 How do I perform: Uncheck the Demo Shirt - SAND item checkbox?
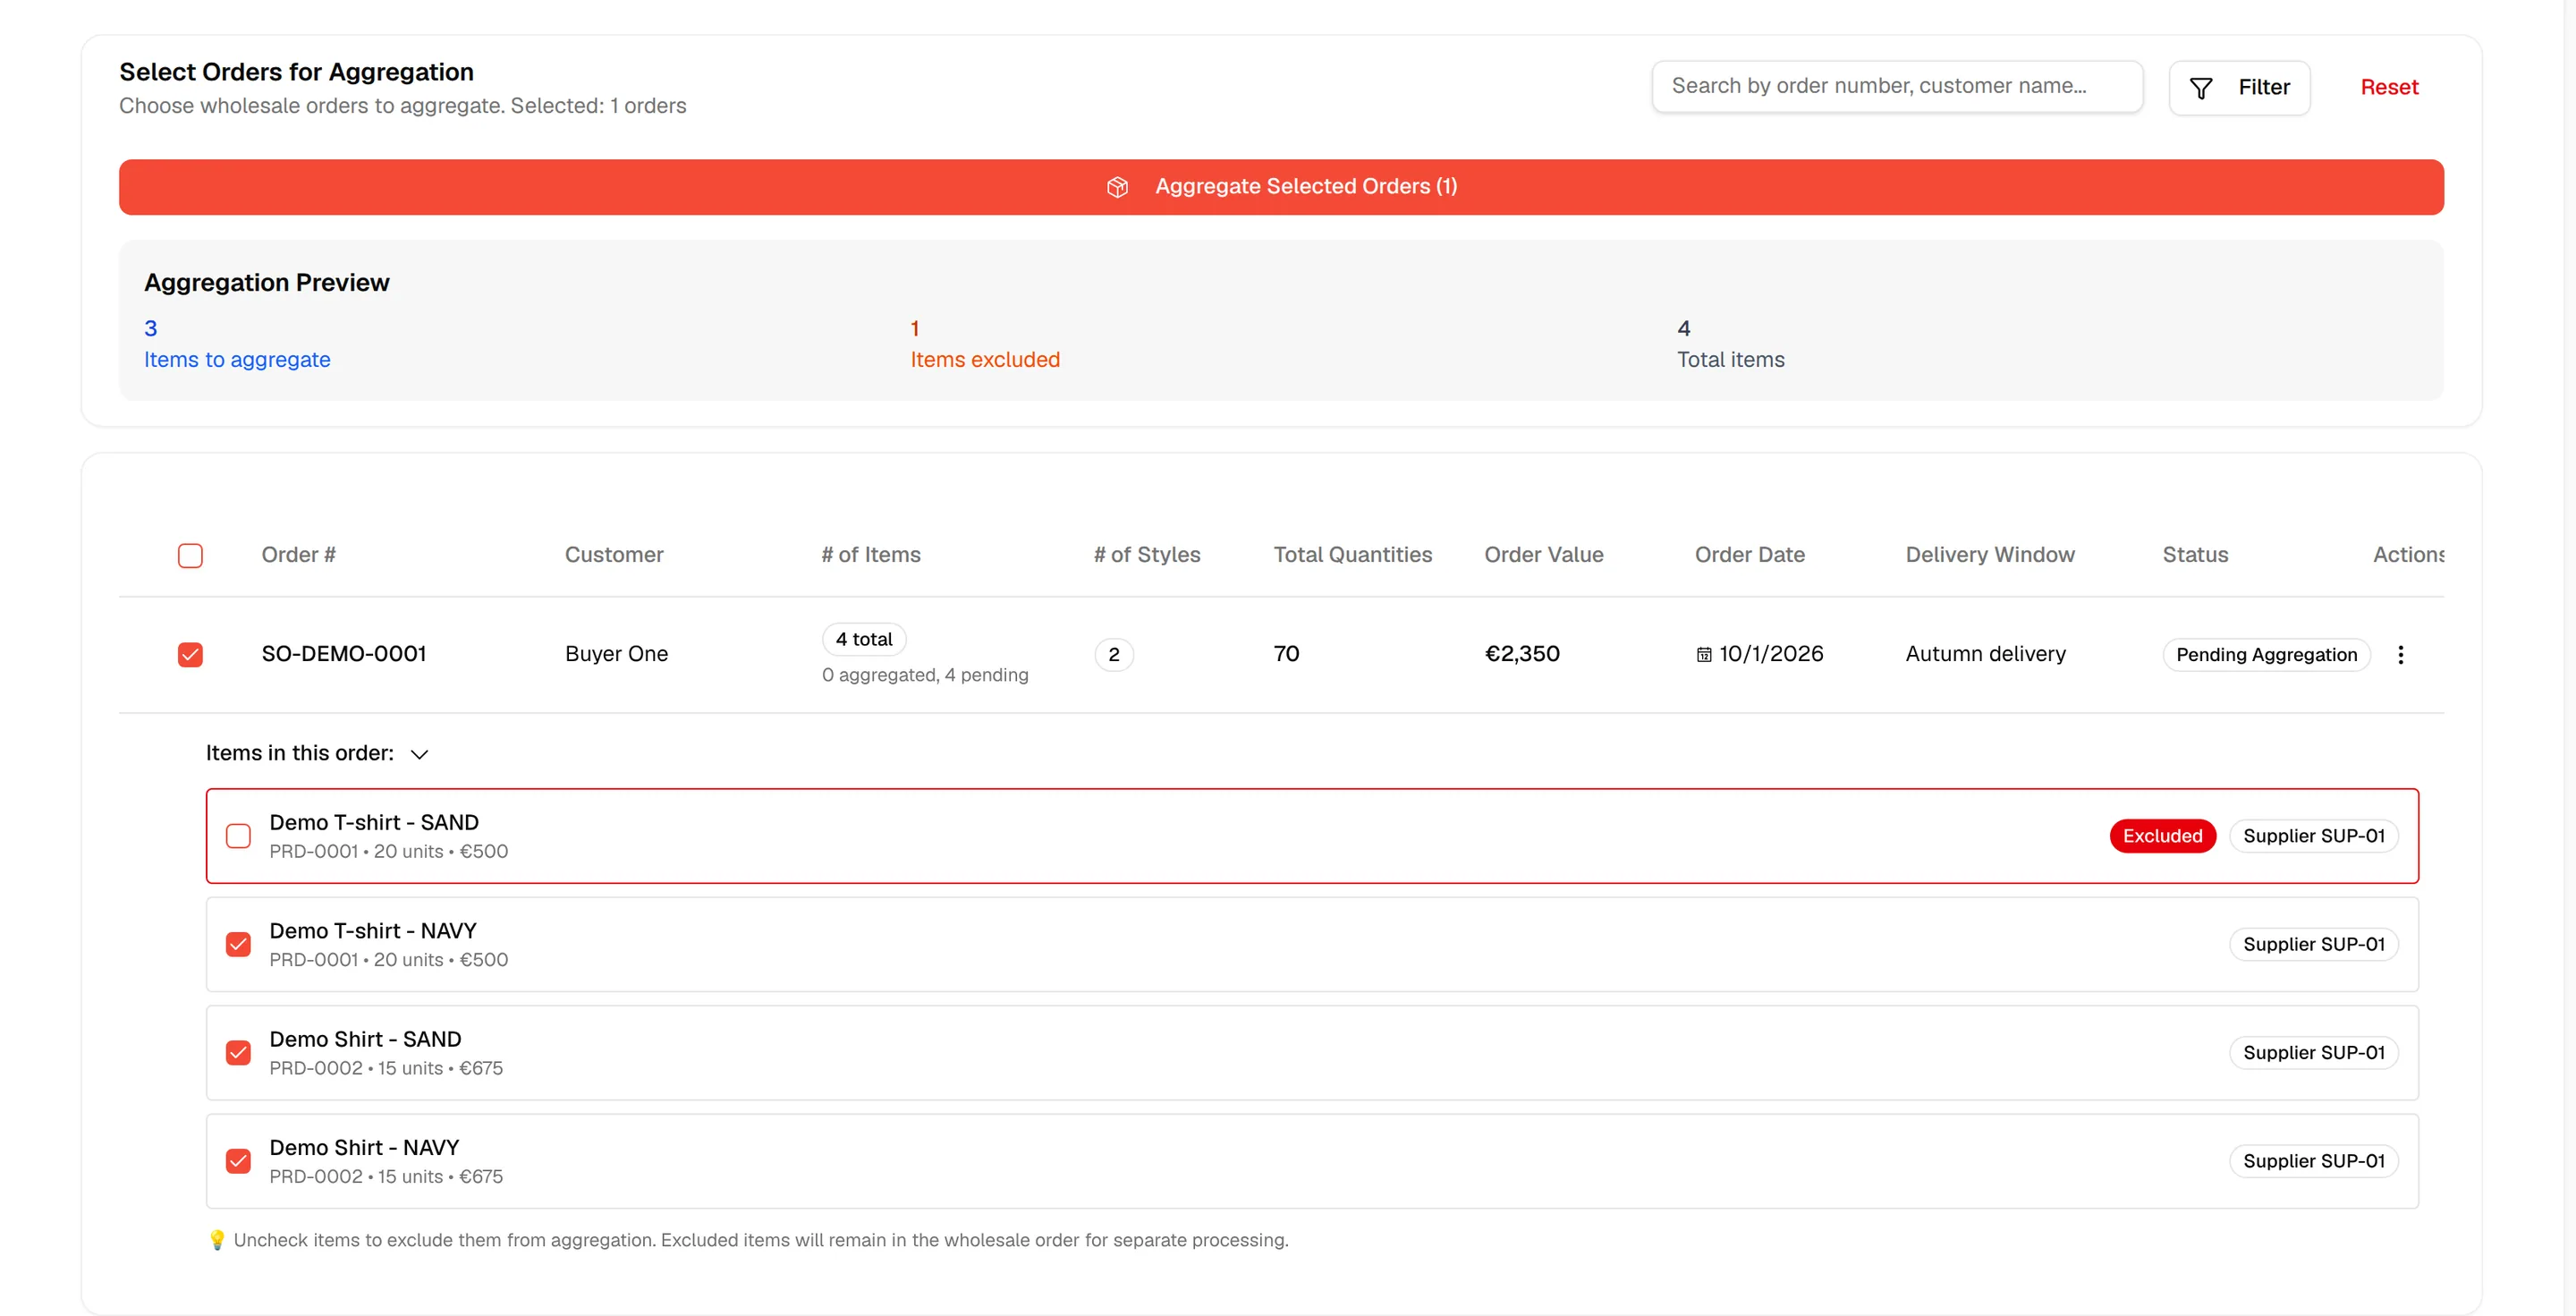click(x=238, y=1052)
